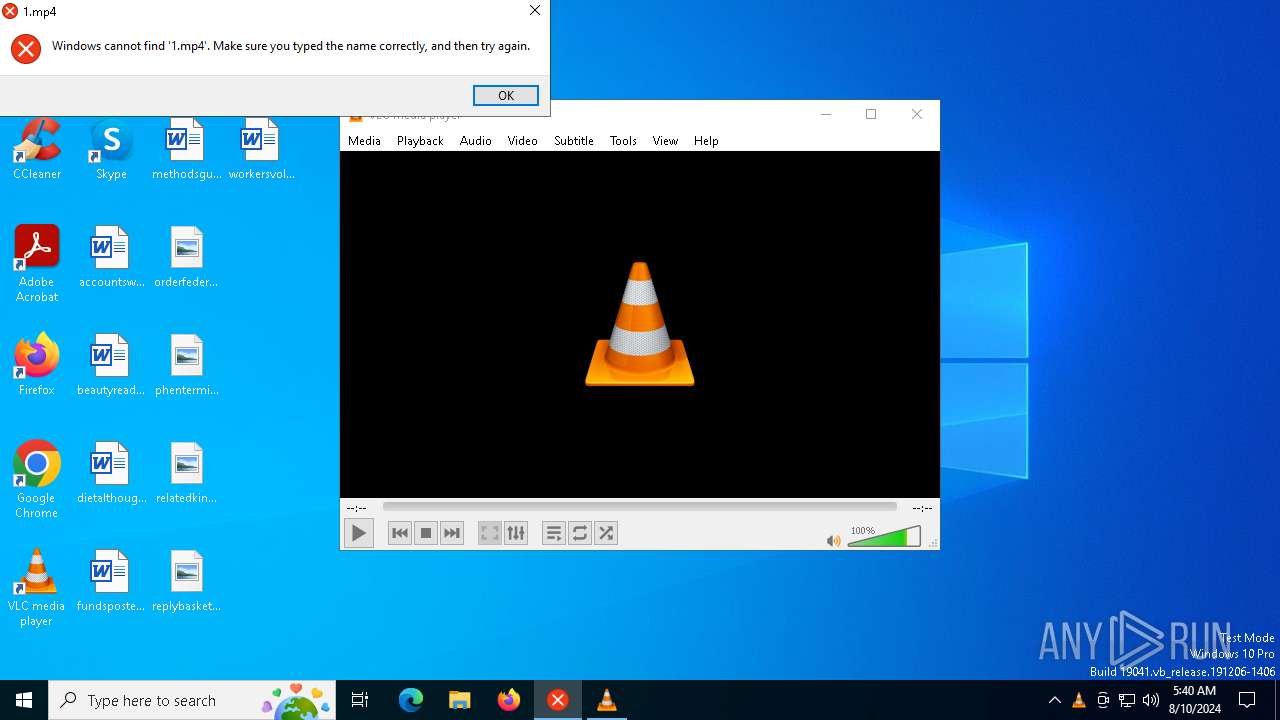Close the 1.mp4 error dialog

pos(535,11)
